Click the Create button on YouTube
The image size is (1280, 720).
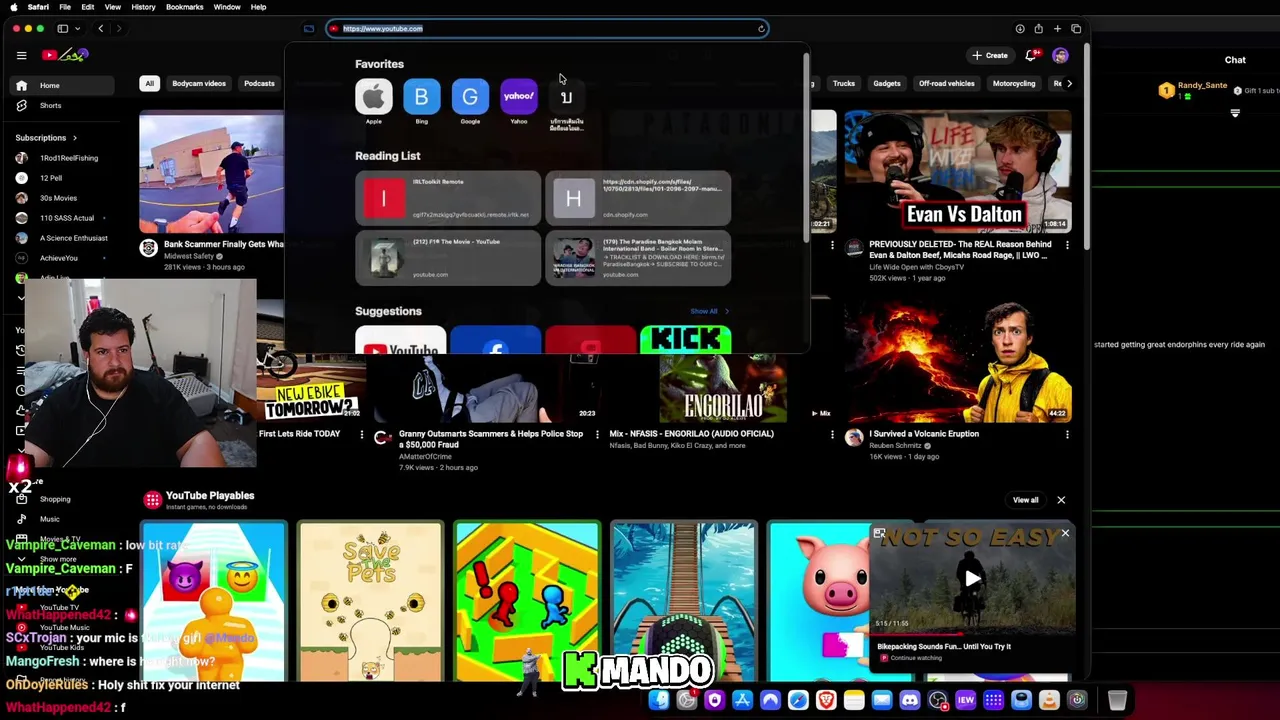coord(990,56)
